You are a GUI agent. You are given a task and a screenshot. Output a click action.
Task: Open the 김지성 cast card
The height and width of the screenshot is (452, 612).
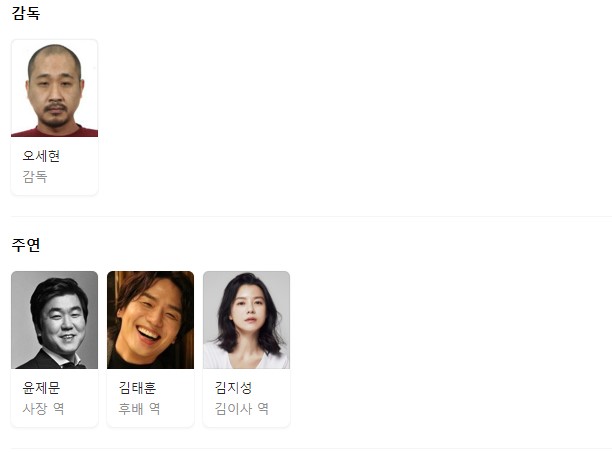tap(246, 349)
